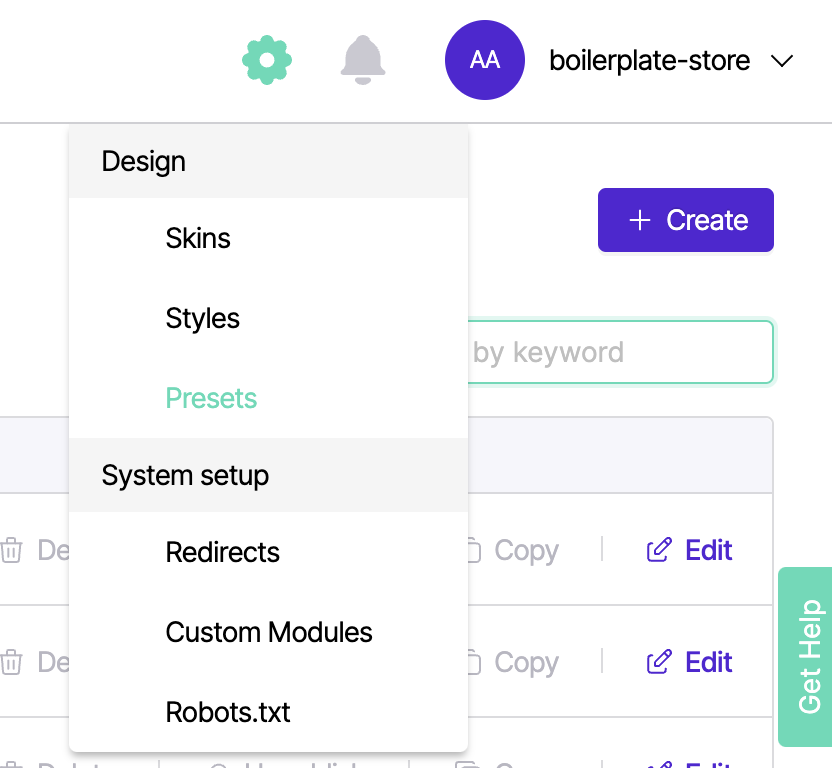Viewport: 832px width, 768px height.
Task: Click the Create button
Action: coord(686,220)
